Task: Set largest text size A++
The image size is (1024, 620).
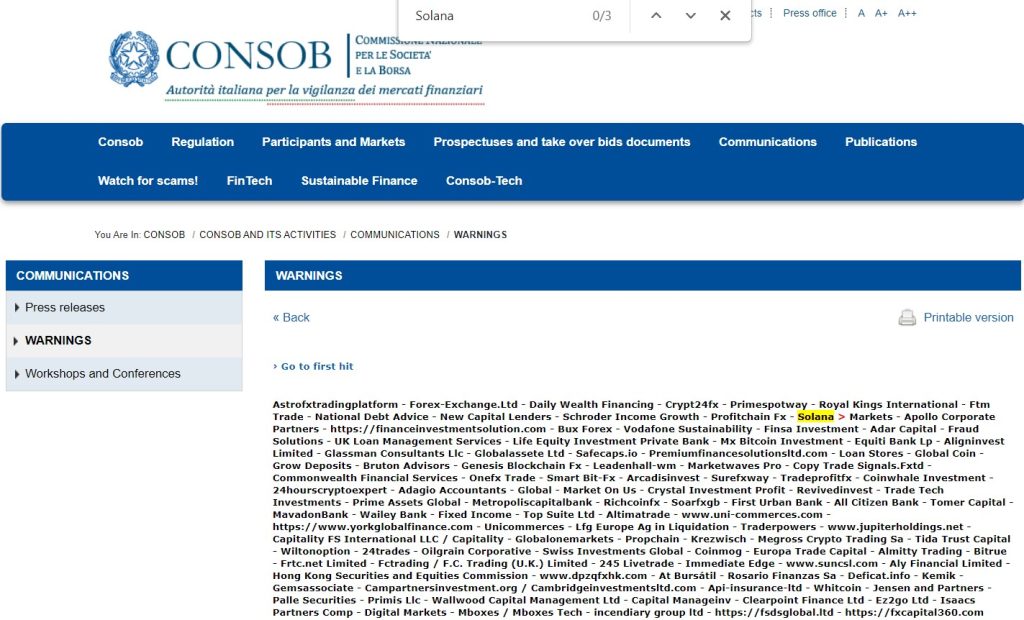Action: (x=906, y=13)
